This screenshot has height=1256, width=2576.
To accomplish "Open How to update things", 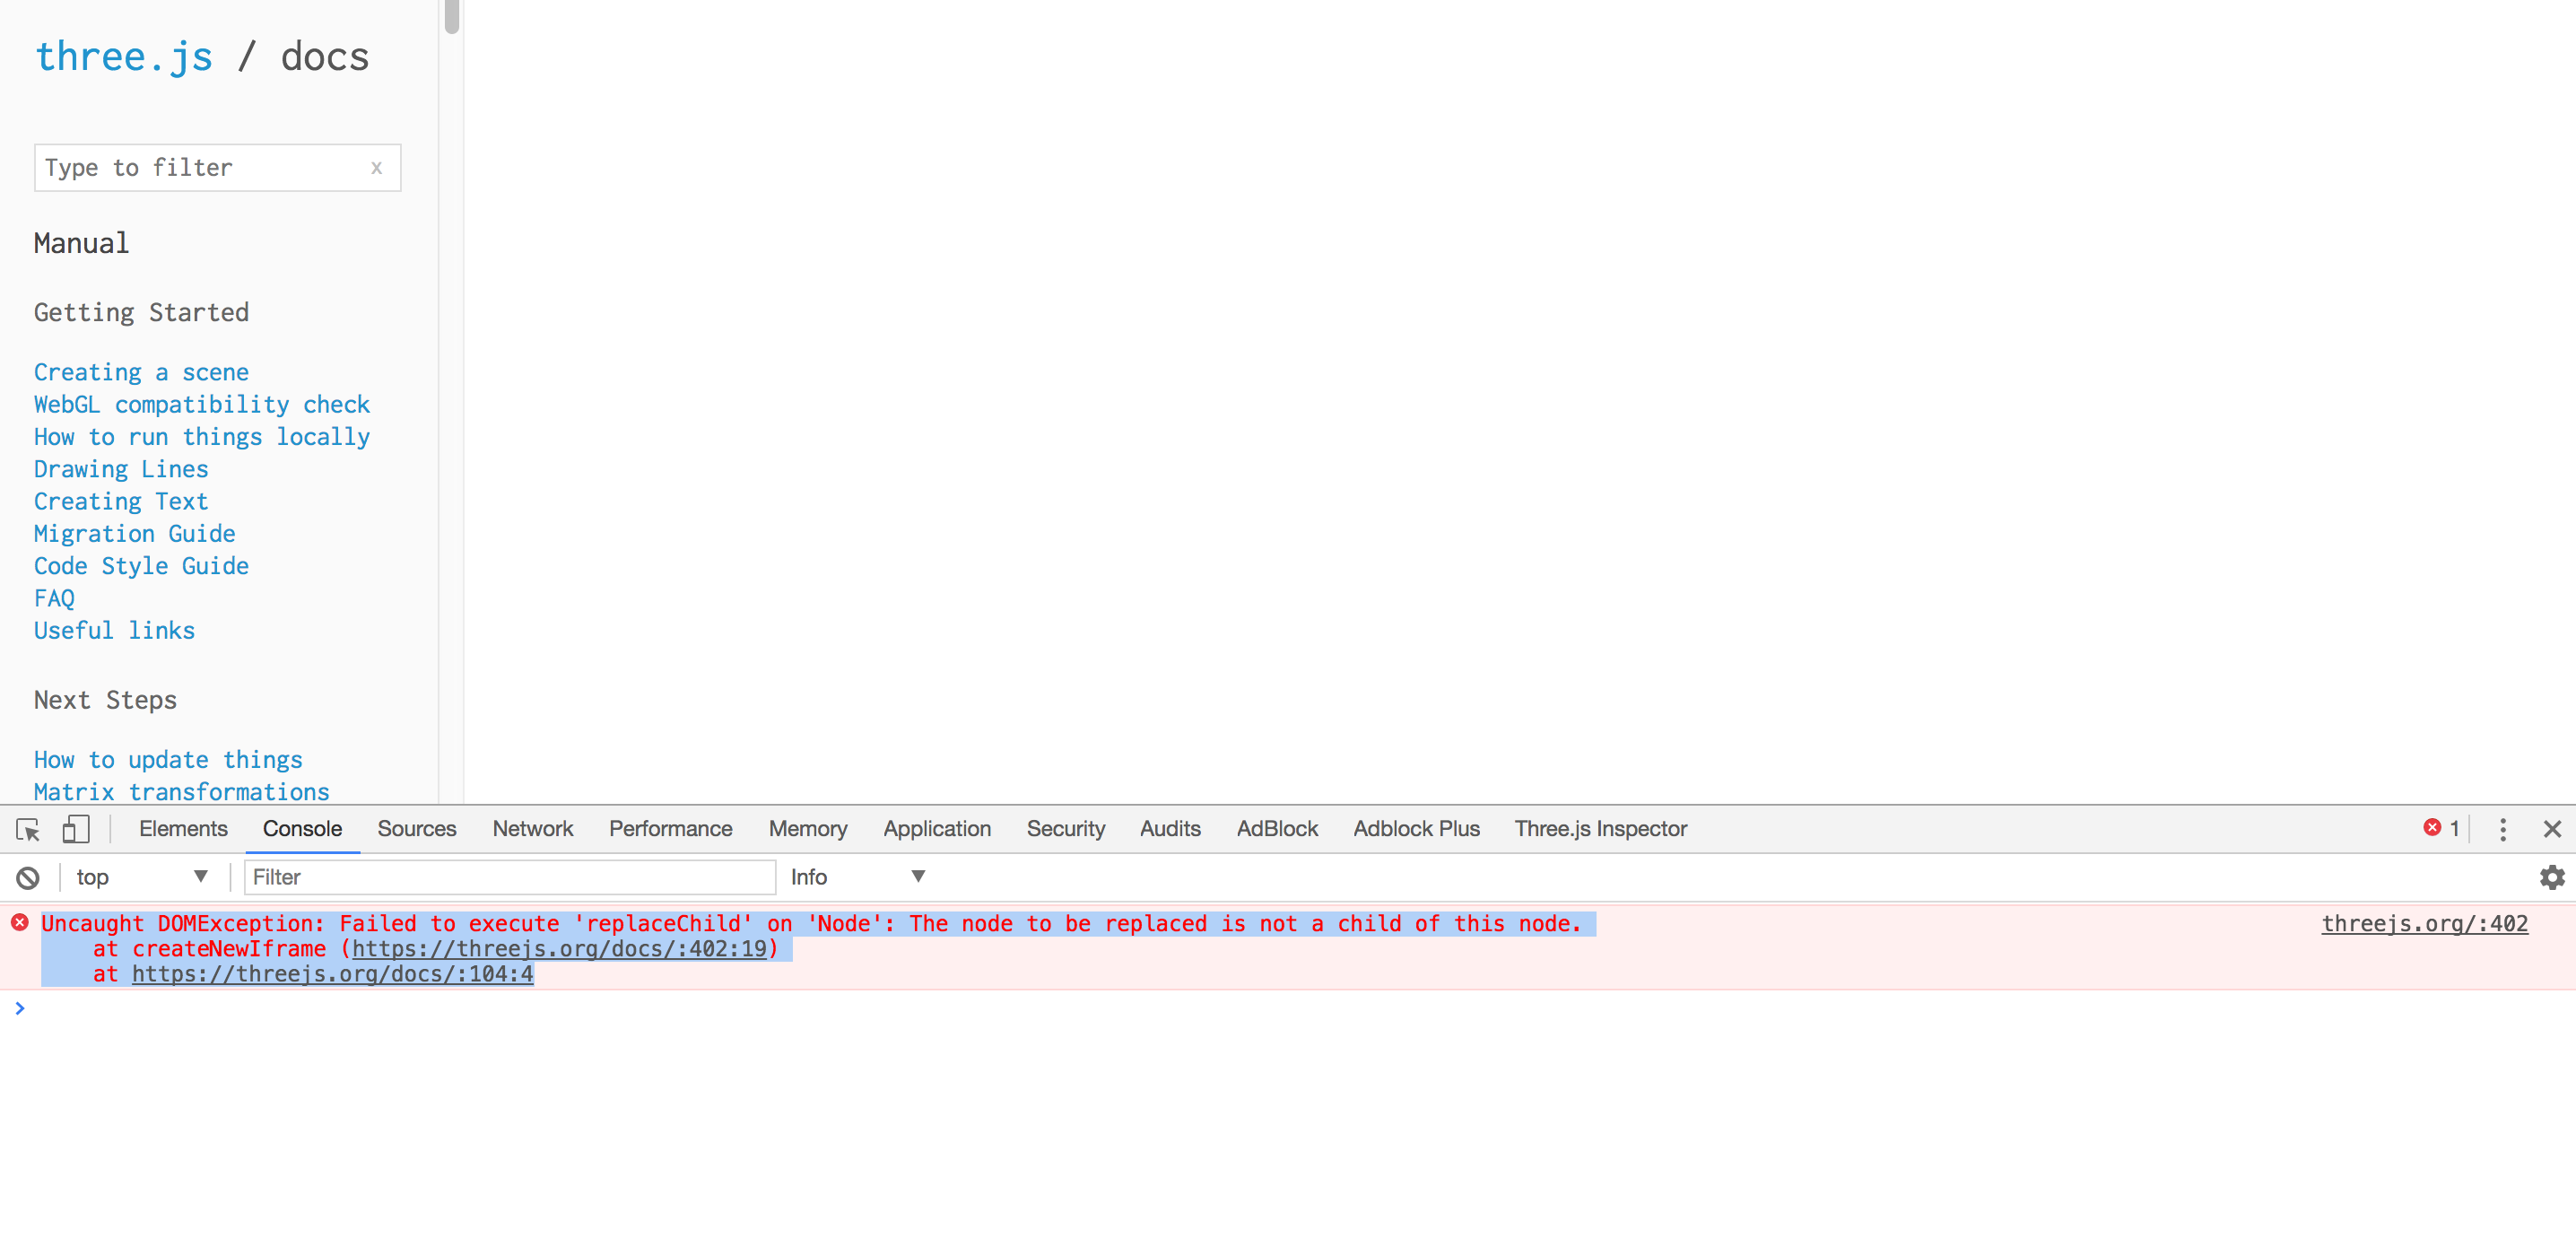I will 168,760.
